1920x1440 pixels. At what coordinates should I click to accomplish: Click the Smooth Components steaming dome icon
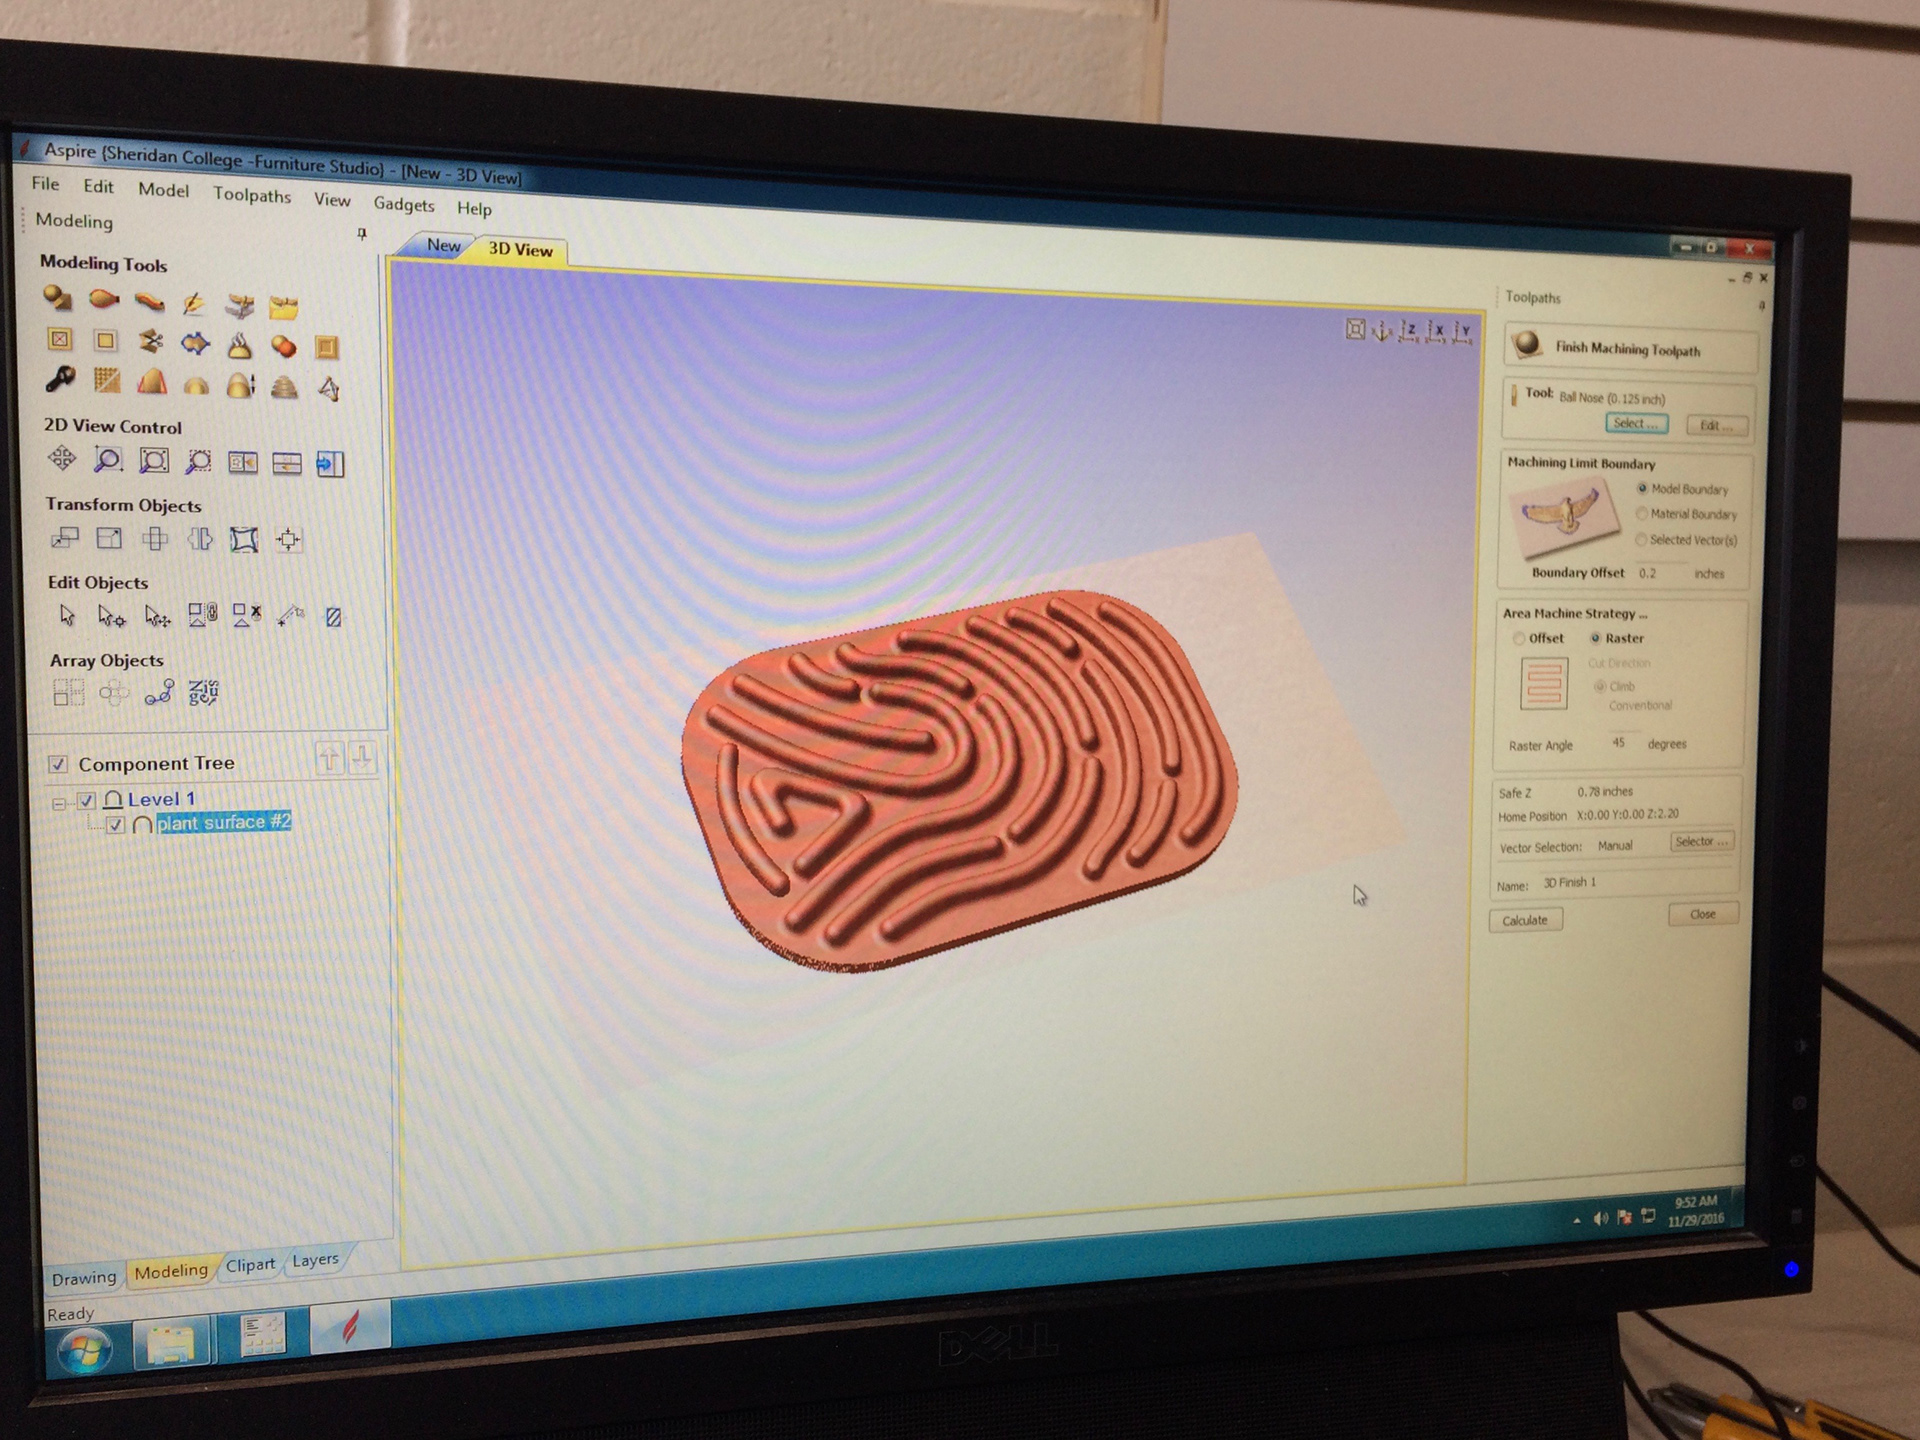(x=239, y=346)
